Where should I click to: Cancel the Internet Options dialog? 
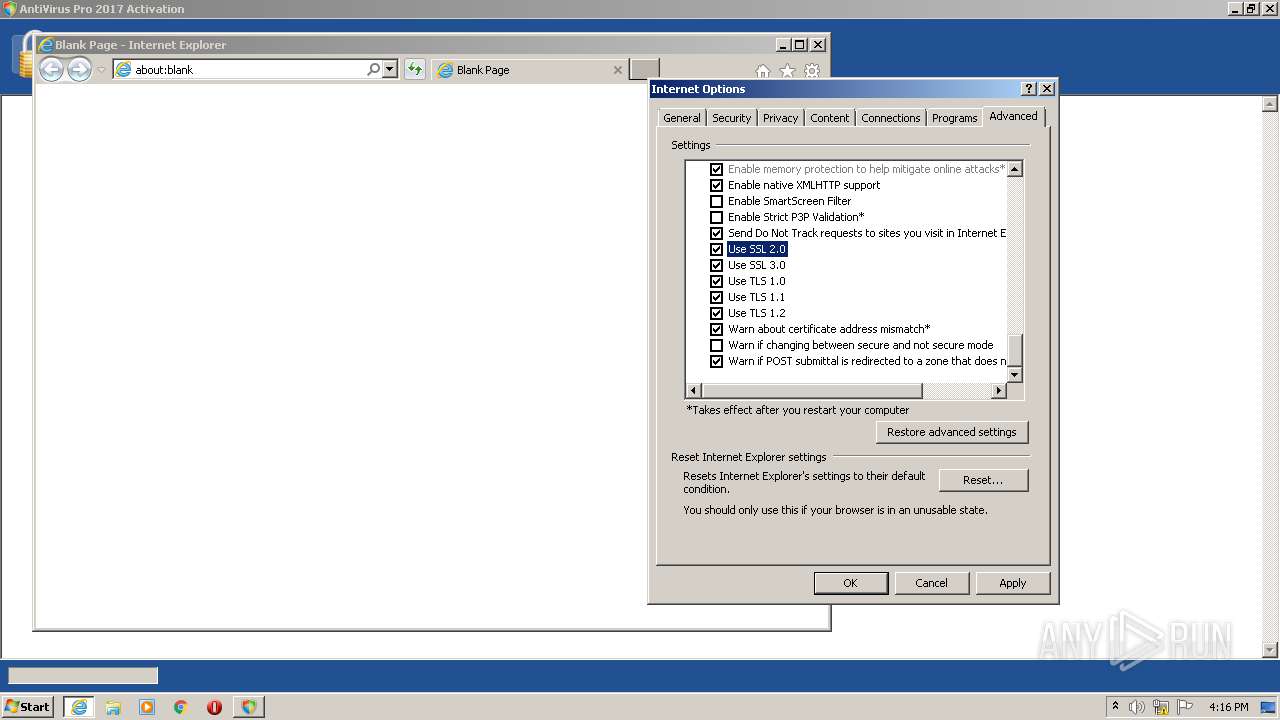(931, 583)
